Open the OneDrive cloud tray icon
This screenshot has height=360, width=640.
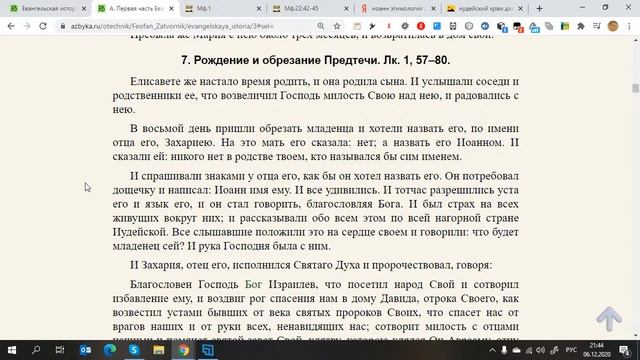[516, 350]
